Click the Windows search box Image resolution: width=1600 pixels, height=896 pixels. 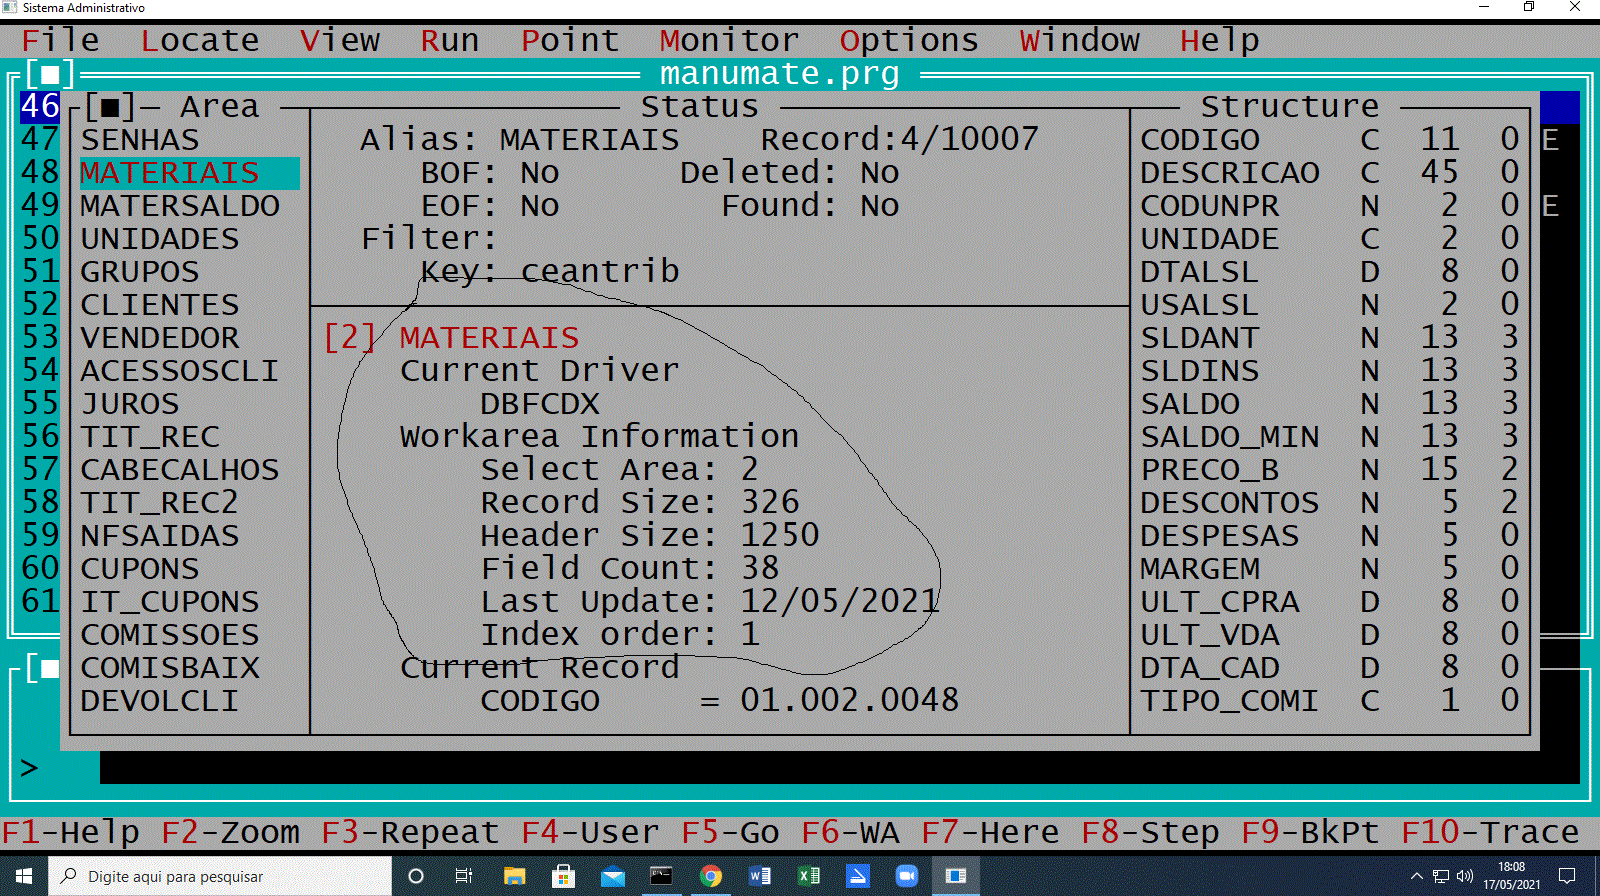[220, 876]
